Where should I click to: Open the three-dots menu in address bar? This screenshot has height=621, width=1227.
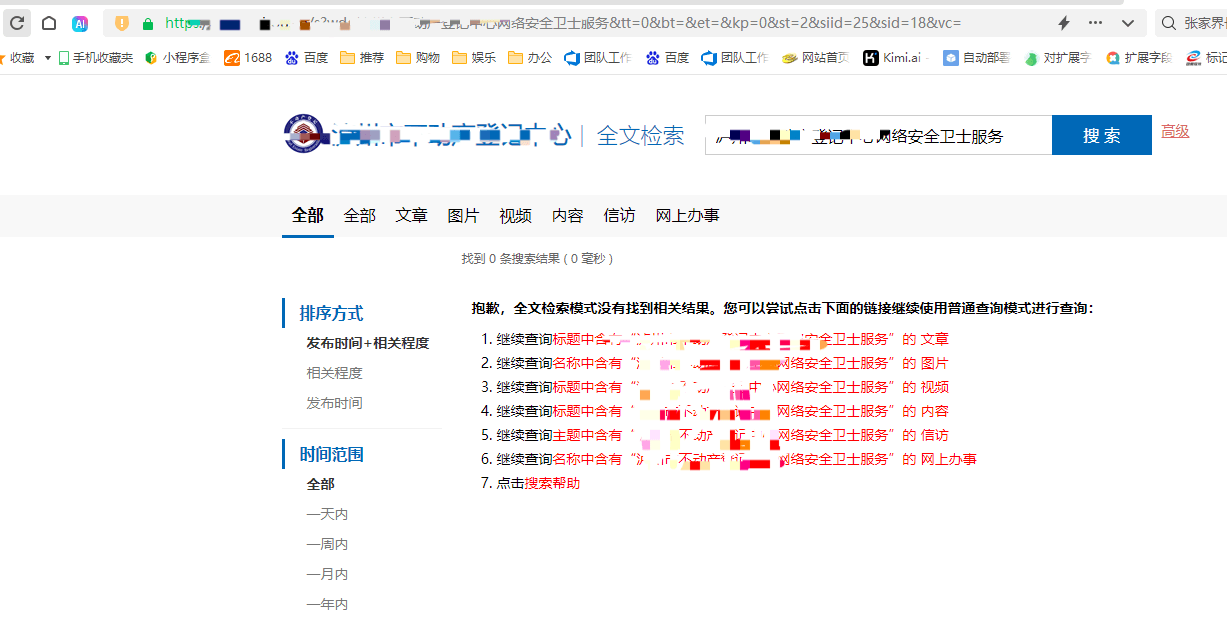click(1096, 23)
